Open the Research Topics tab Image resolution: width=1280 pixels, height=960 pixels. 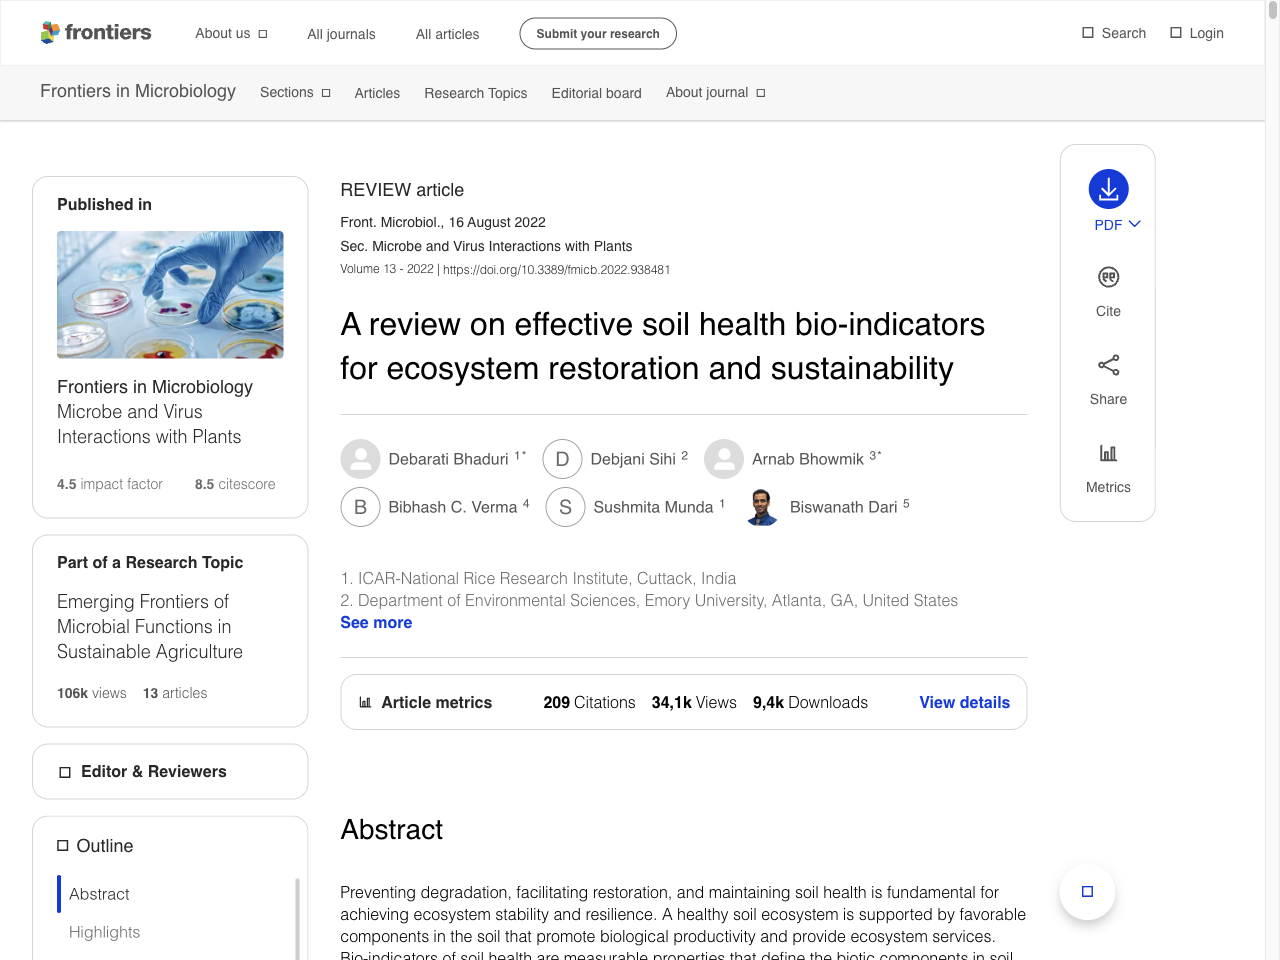pyautogui.click(x=475, y=93)
